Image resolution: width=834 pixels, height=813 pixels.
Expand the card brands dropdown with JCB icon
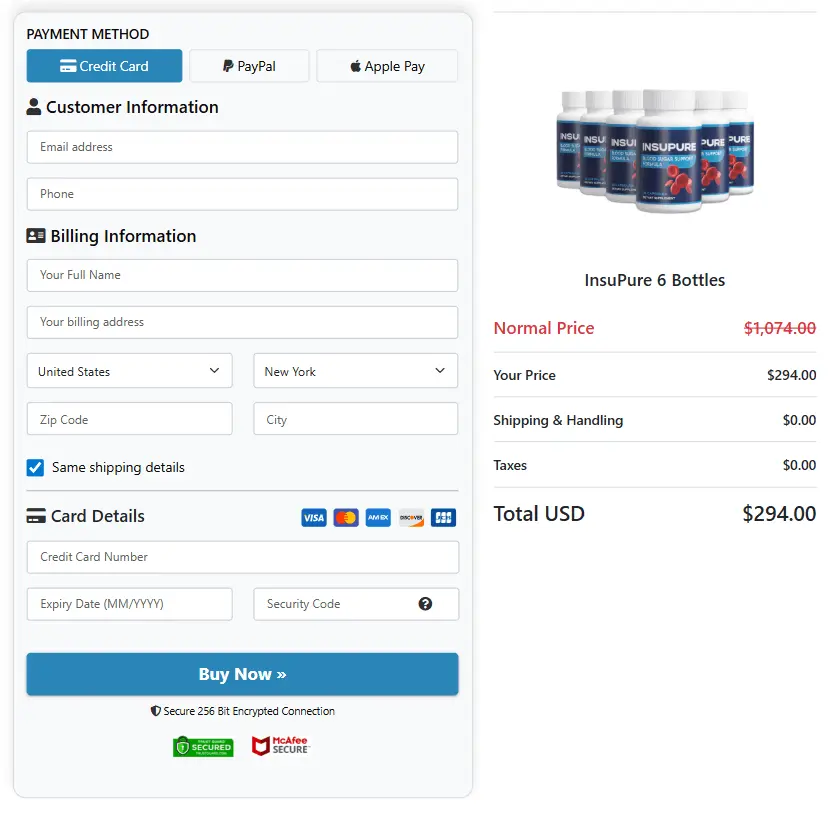443,517
